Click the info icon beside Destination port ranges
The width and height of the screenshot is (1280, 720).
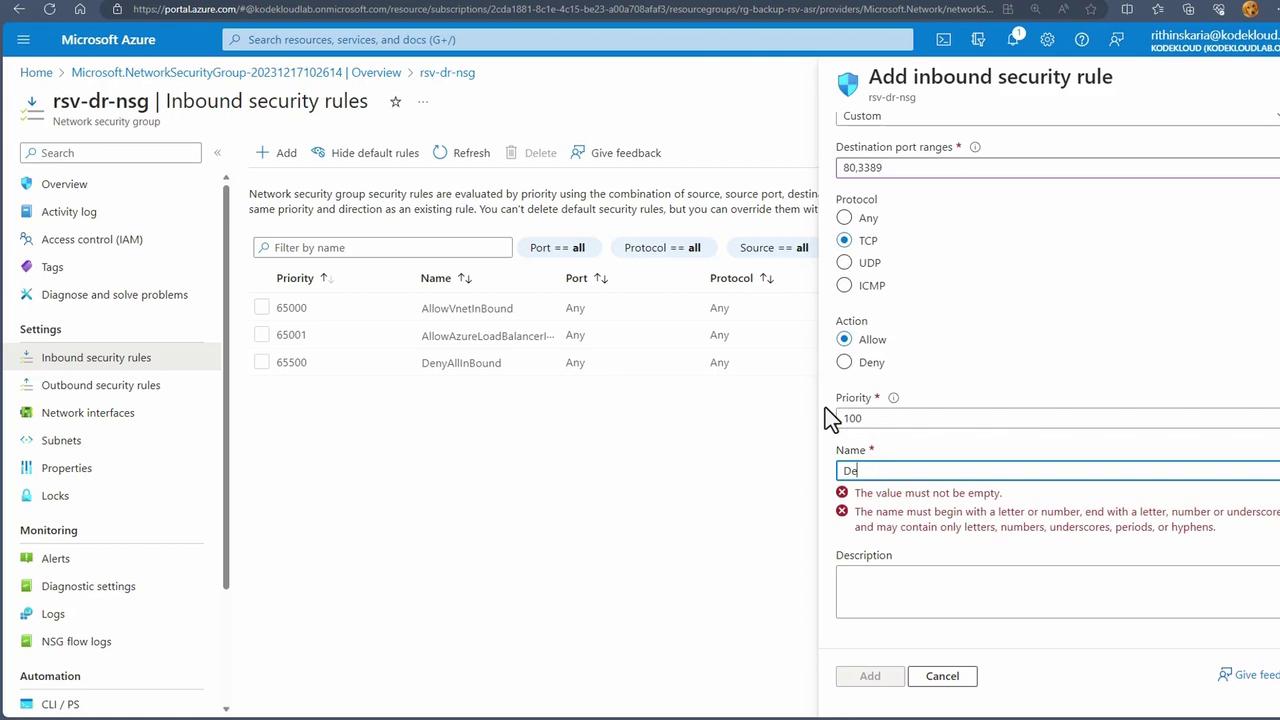point(975,147)
